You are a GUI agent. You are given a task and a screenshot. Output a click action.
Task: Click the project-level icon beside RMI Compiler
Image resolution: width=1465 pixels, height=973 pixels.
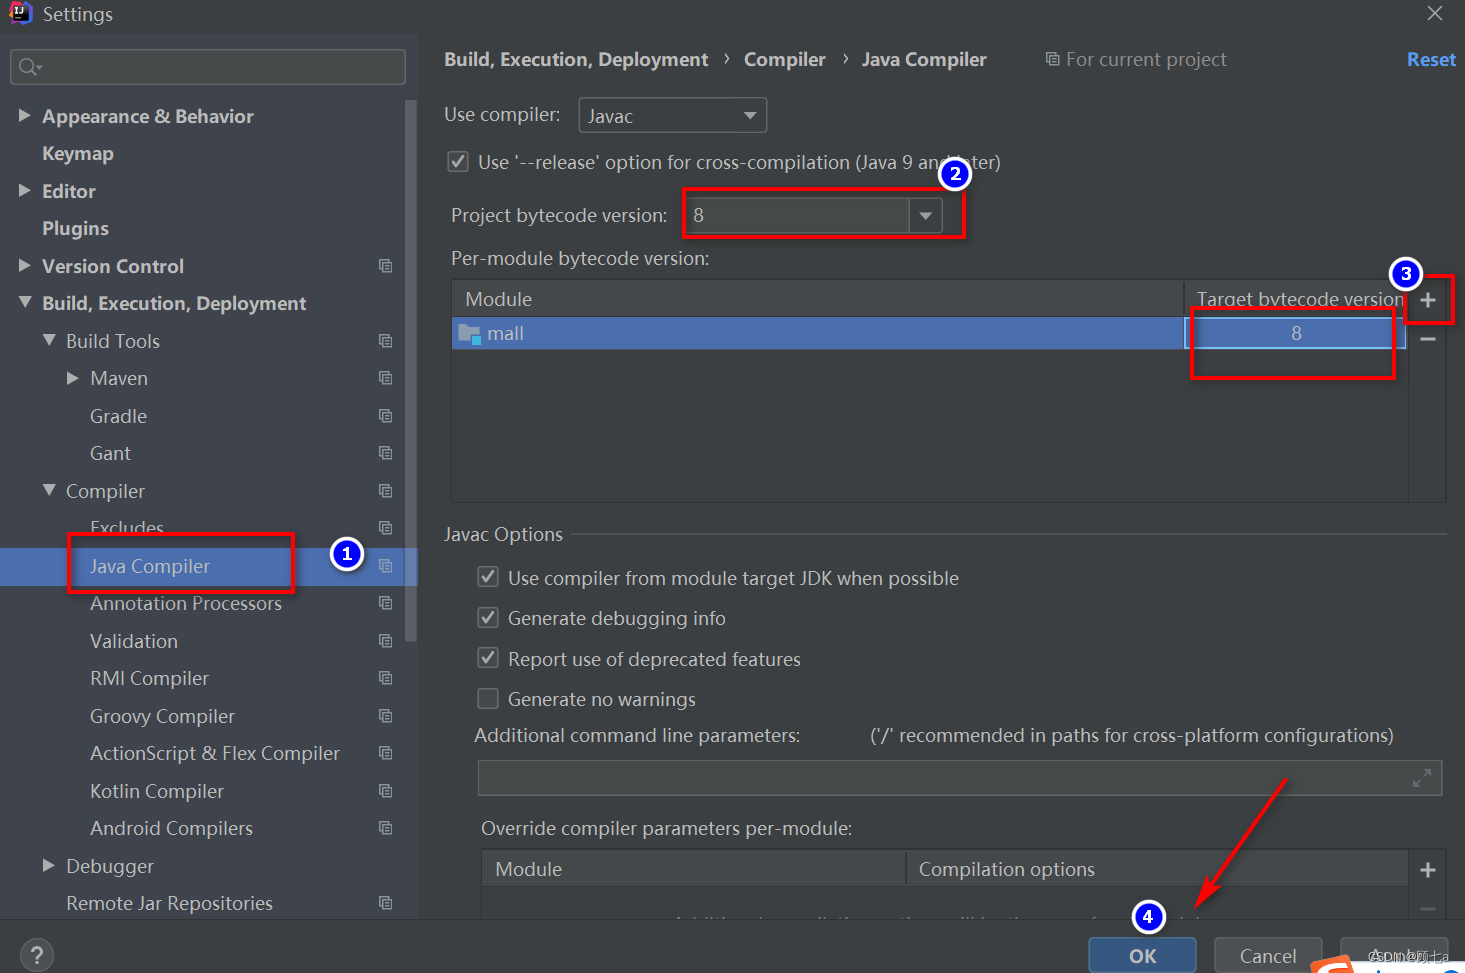(385, 678)
